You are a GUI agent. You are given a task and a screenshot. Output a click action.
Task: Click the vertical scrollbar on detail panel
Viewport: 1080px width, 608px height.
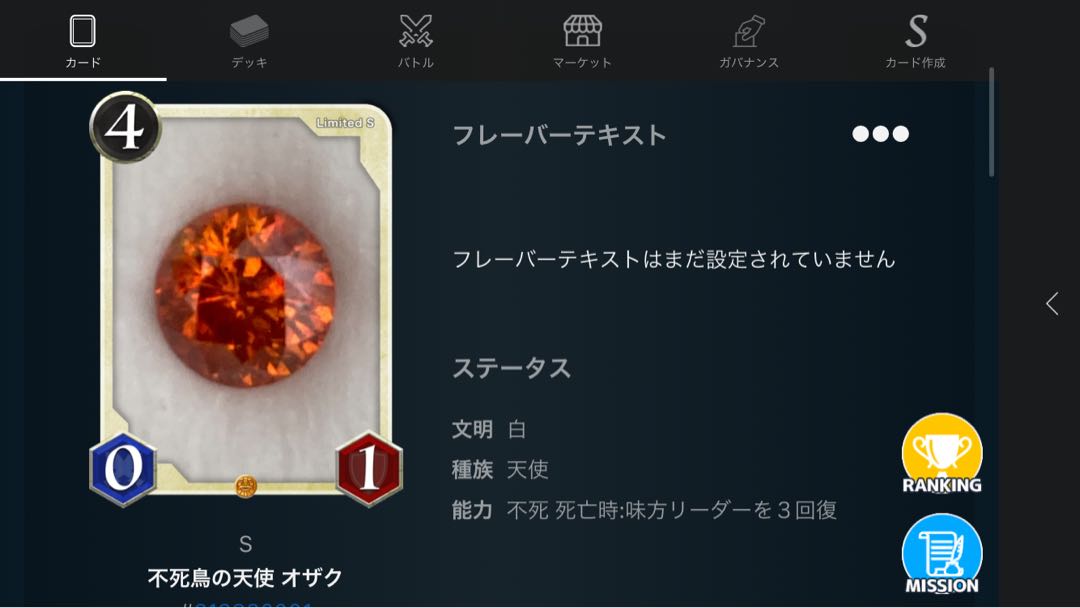[992, 122]
